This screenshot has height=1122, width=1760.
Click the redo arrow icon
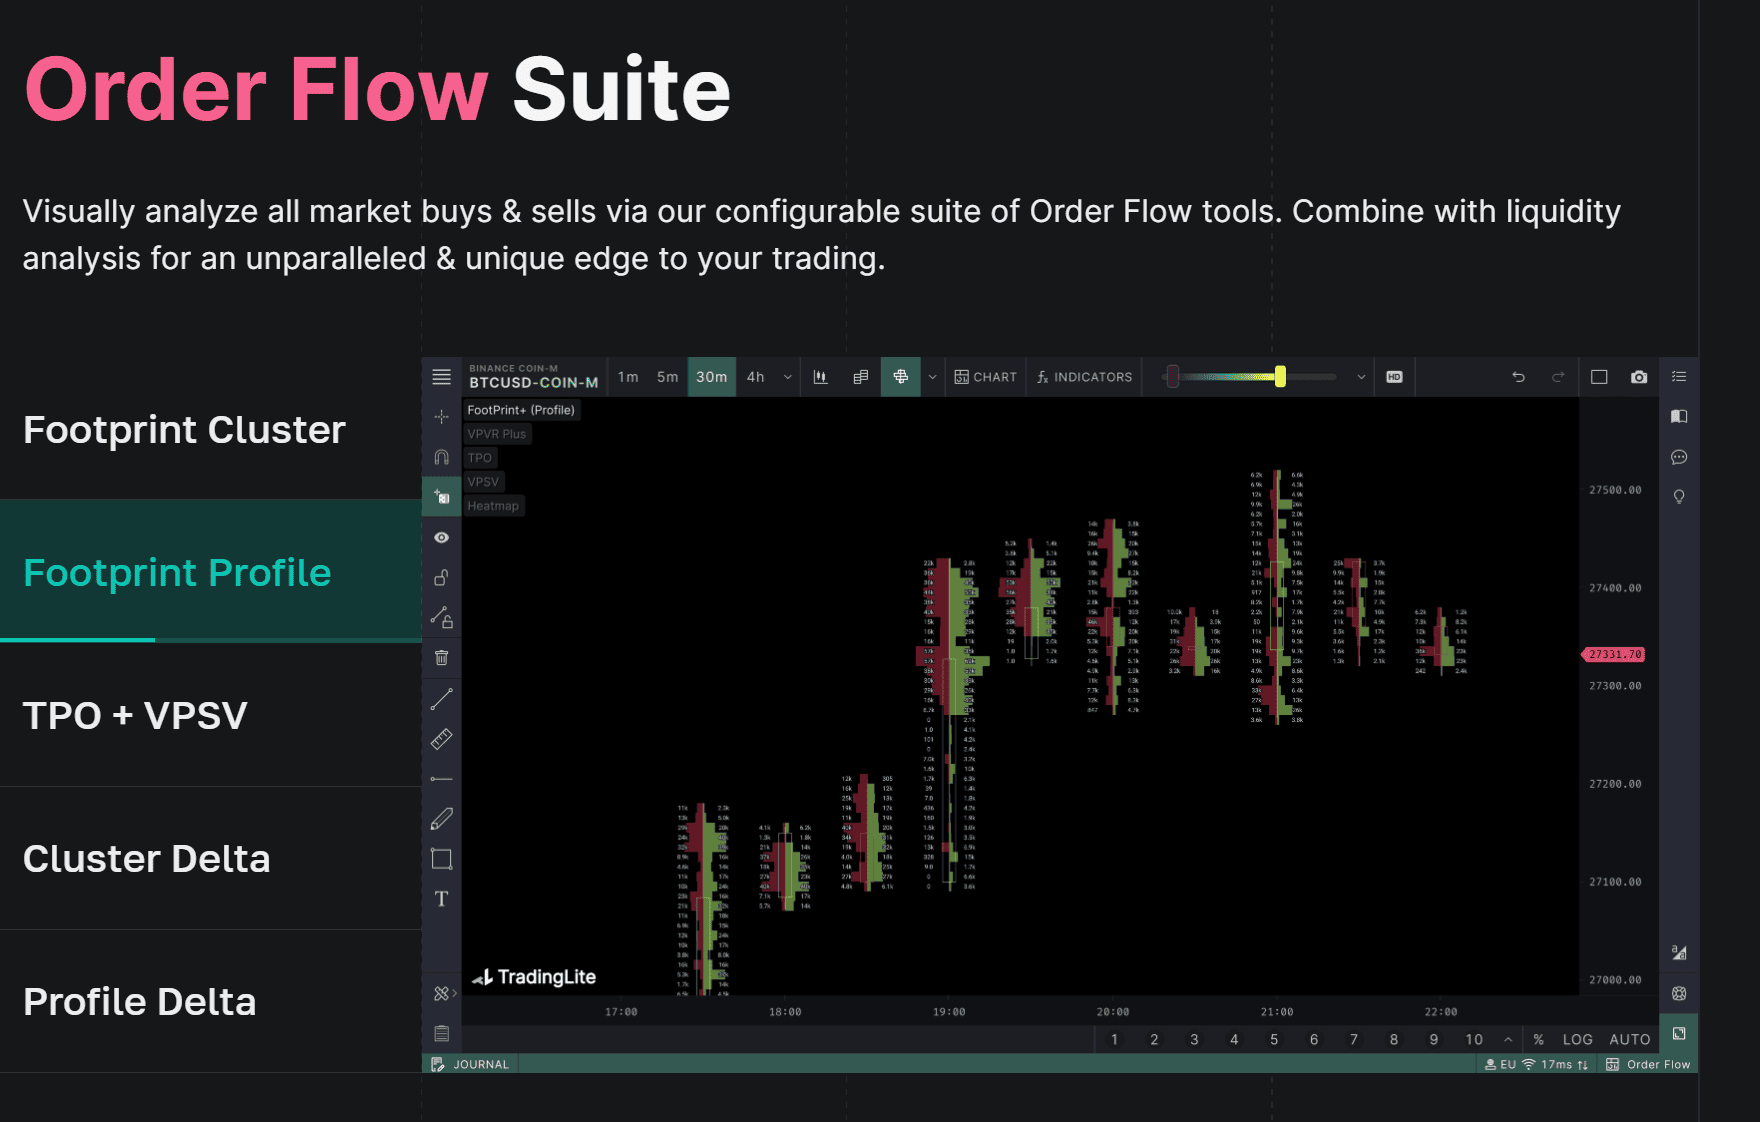(x=1558, y=377)
